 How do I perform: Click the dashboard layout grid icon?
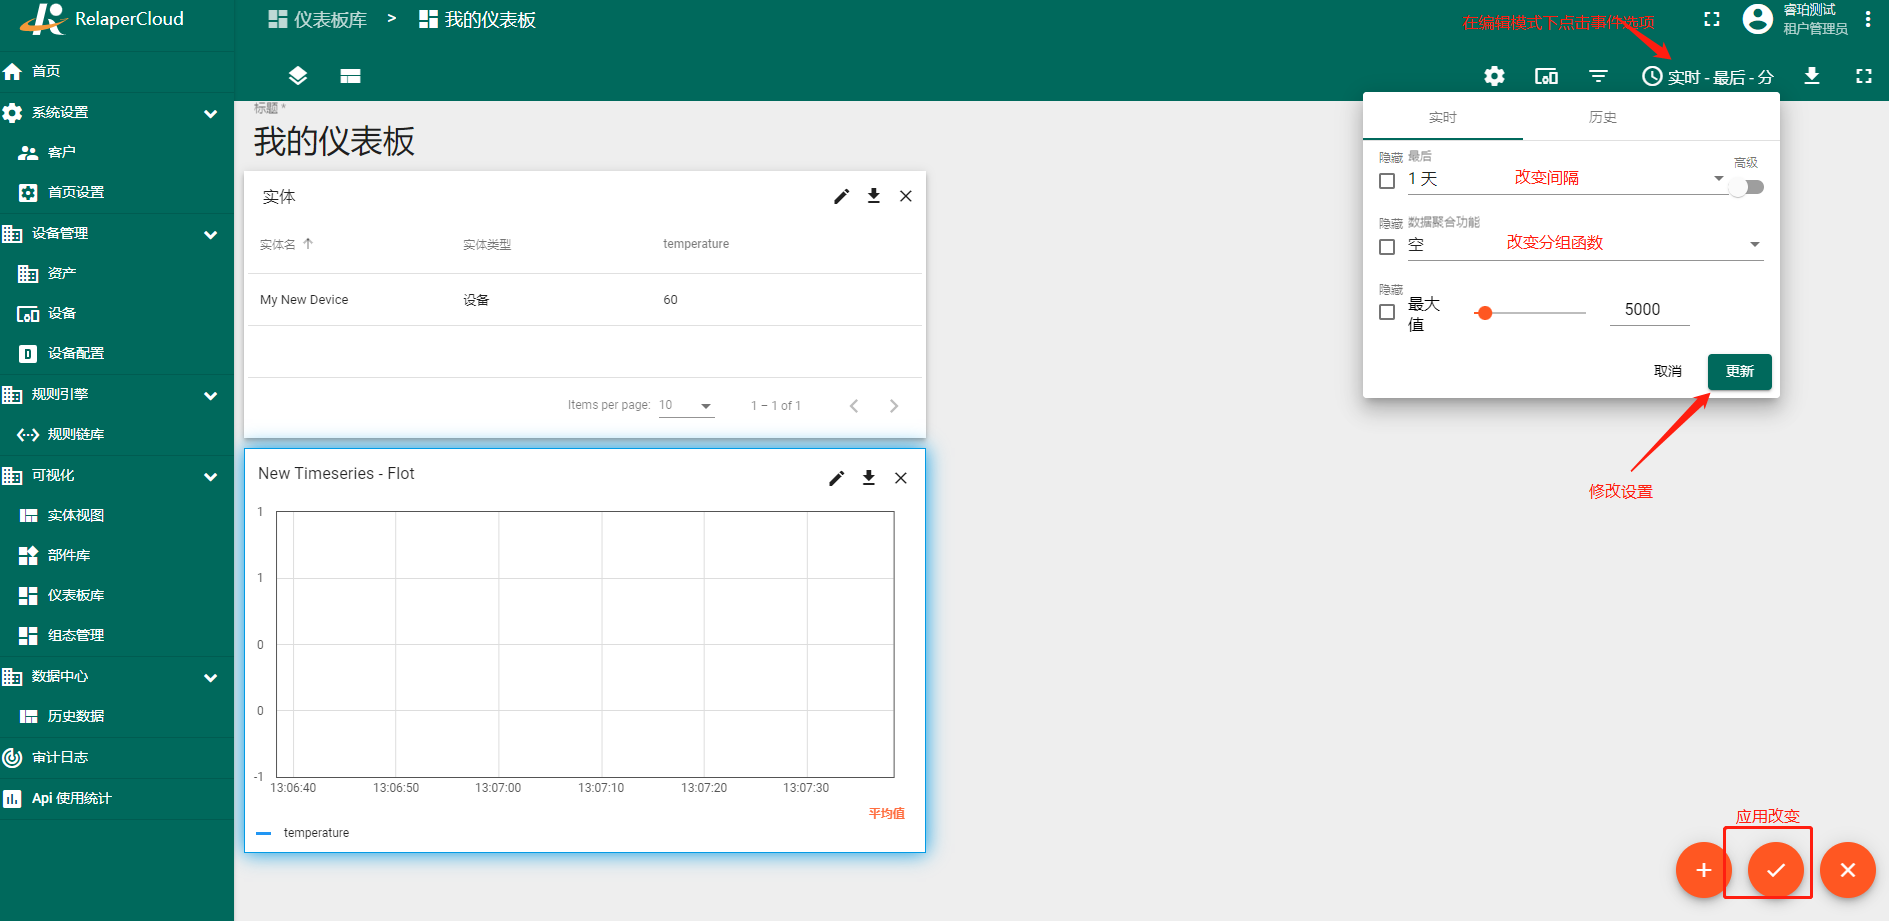[x=350, y=76]
